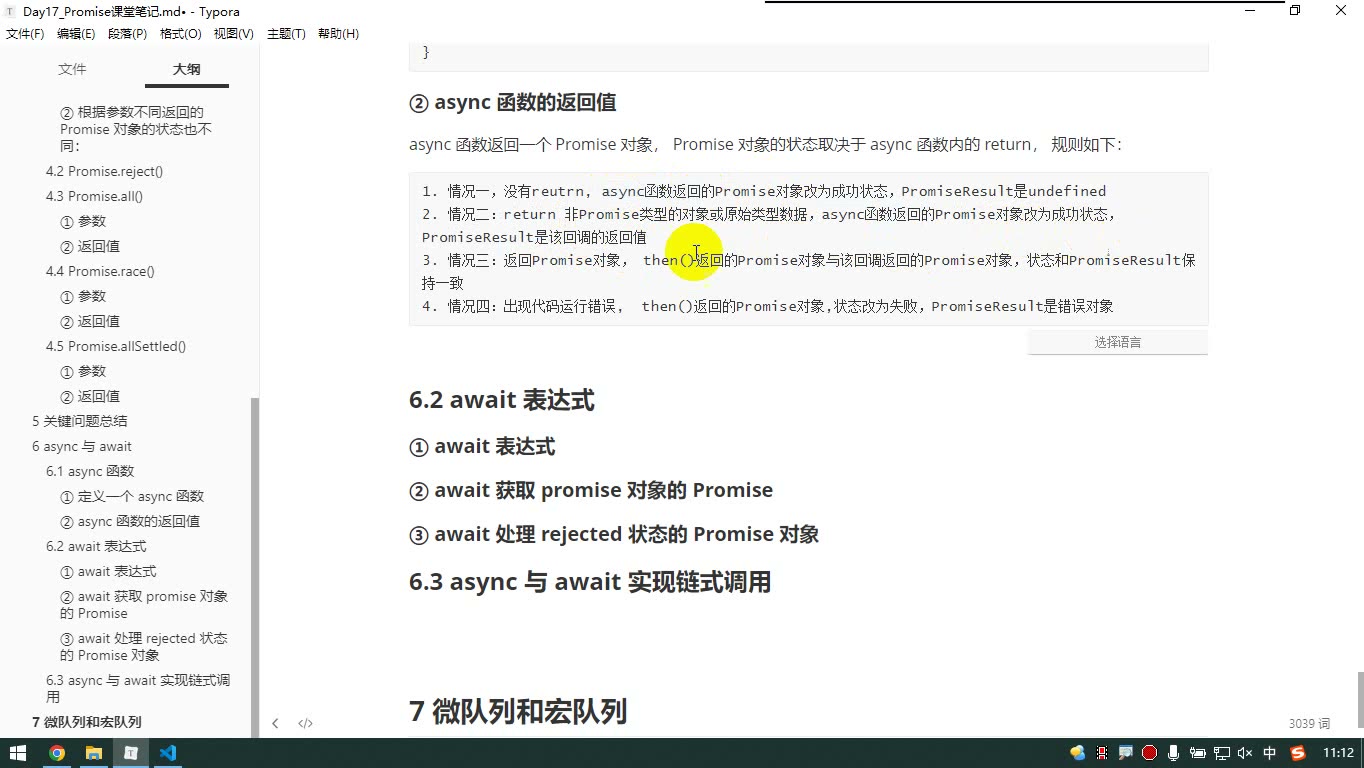Toggle source code mode icon

click(x=305, y=723)
